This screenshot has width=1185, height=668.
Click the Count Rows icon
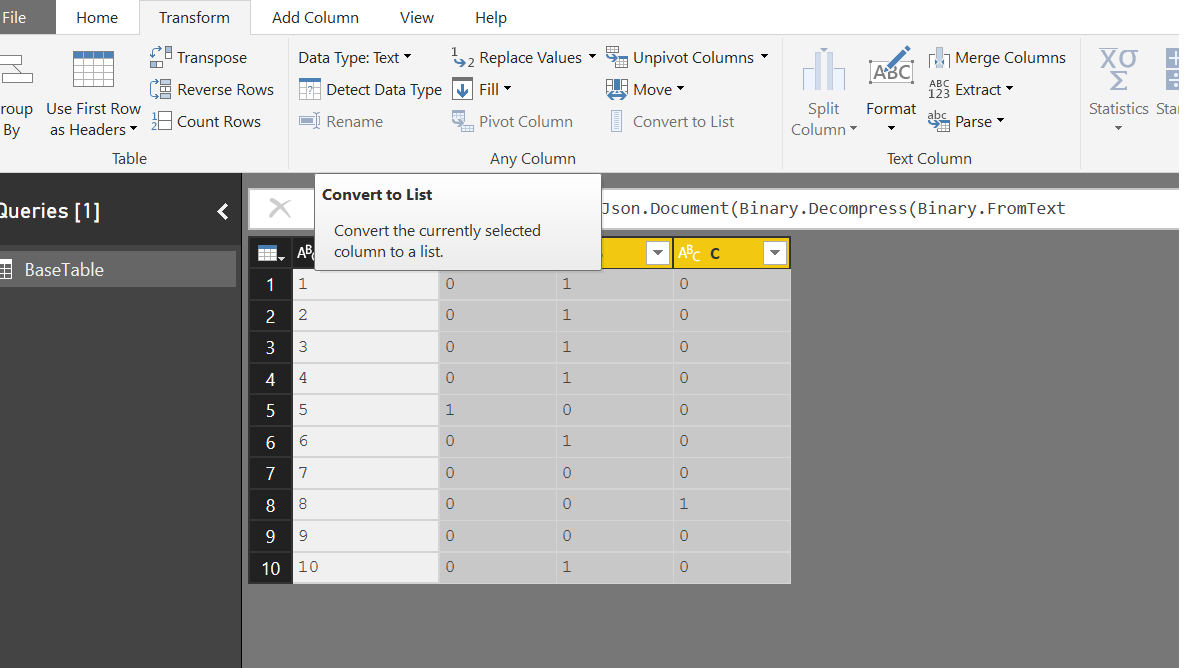pos(160,121)
